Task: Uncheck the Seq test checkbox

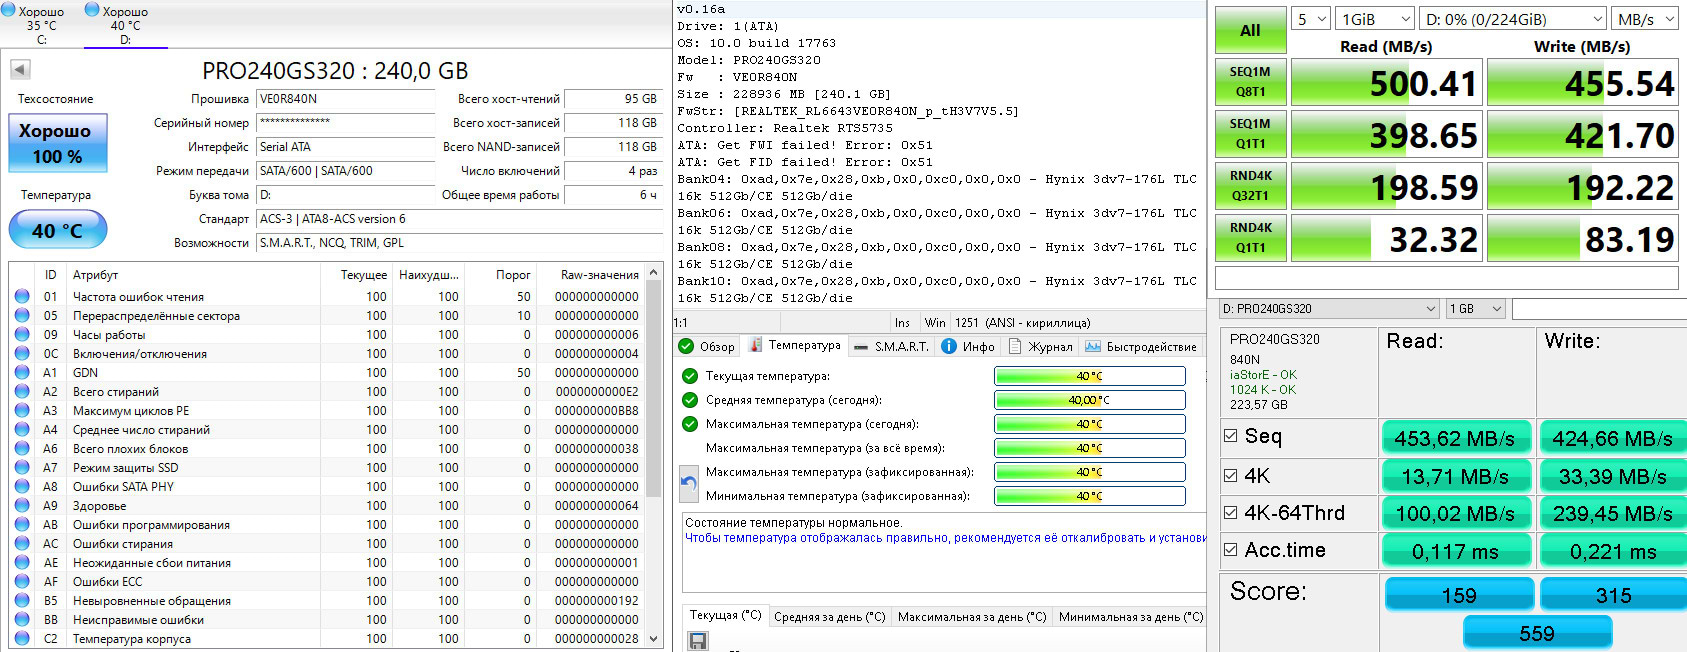Action: tap(1231, 436)
